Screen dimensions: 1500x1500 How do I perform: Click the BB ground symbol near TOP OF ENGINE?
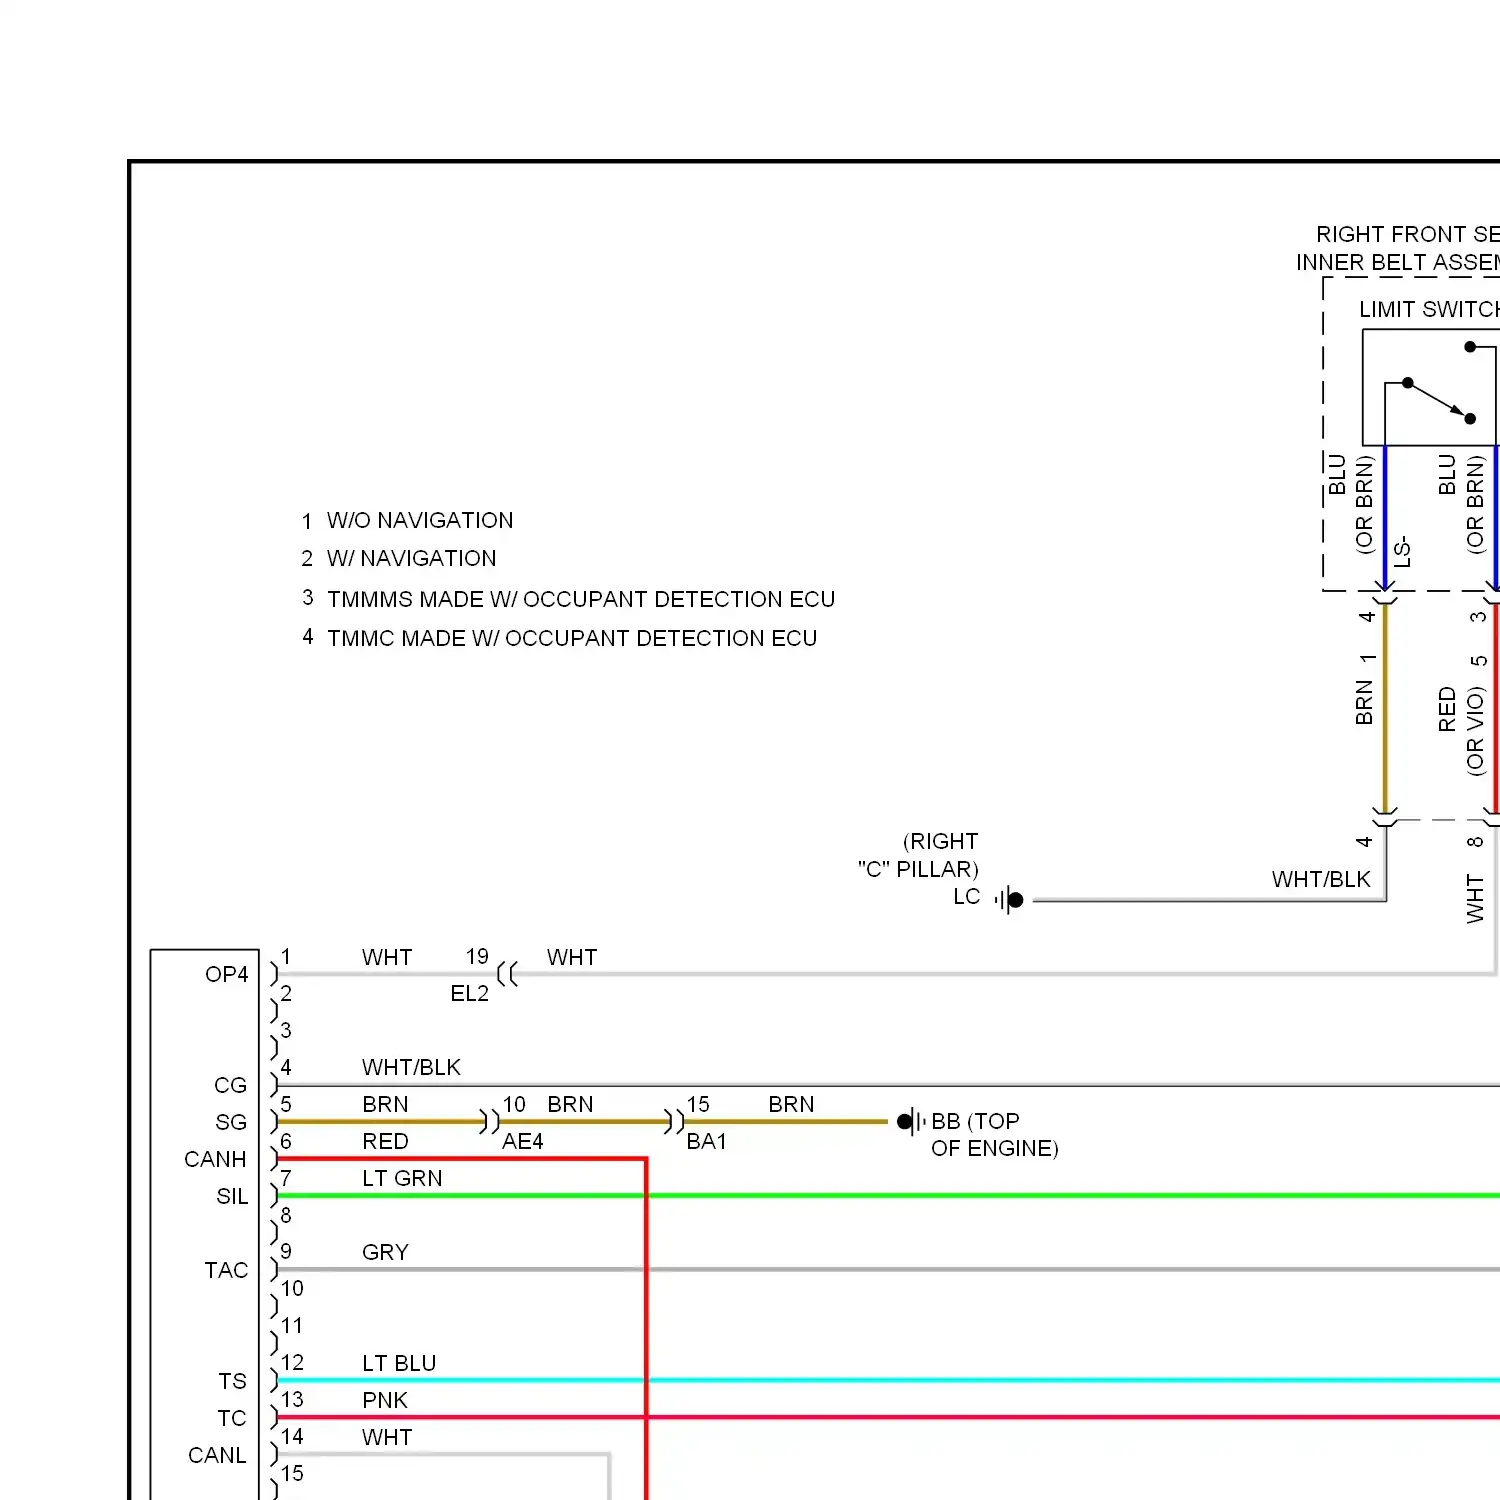pyautogui.click(x=911, y=1122)
